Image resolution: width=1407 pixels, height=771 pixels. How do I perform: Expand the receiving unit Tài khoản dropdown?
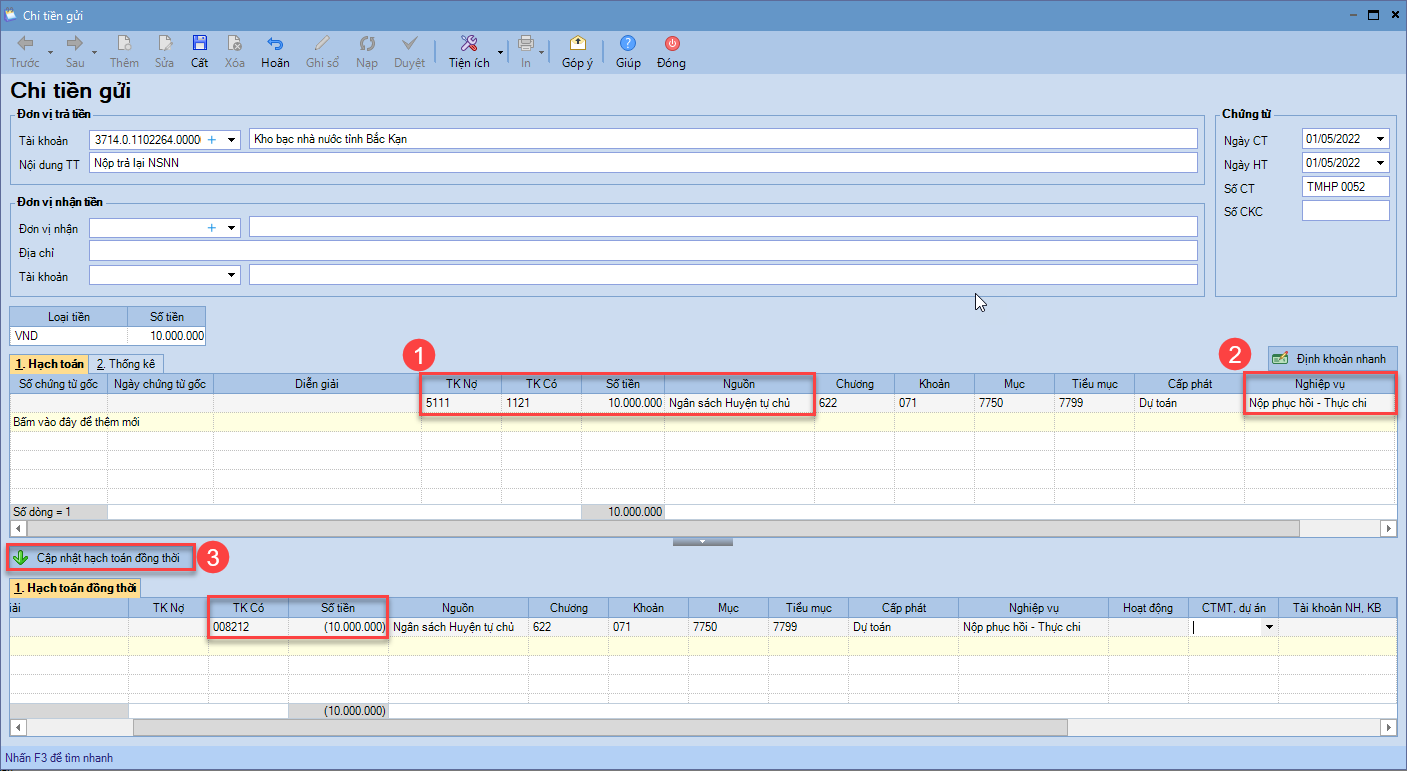(231, 274)
